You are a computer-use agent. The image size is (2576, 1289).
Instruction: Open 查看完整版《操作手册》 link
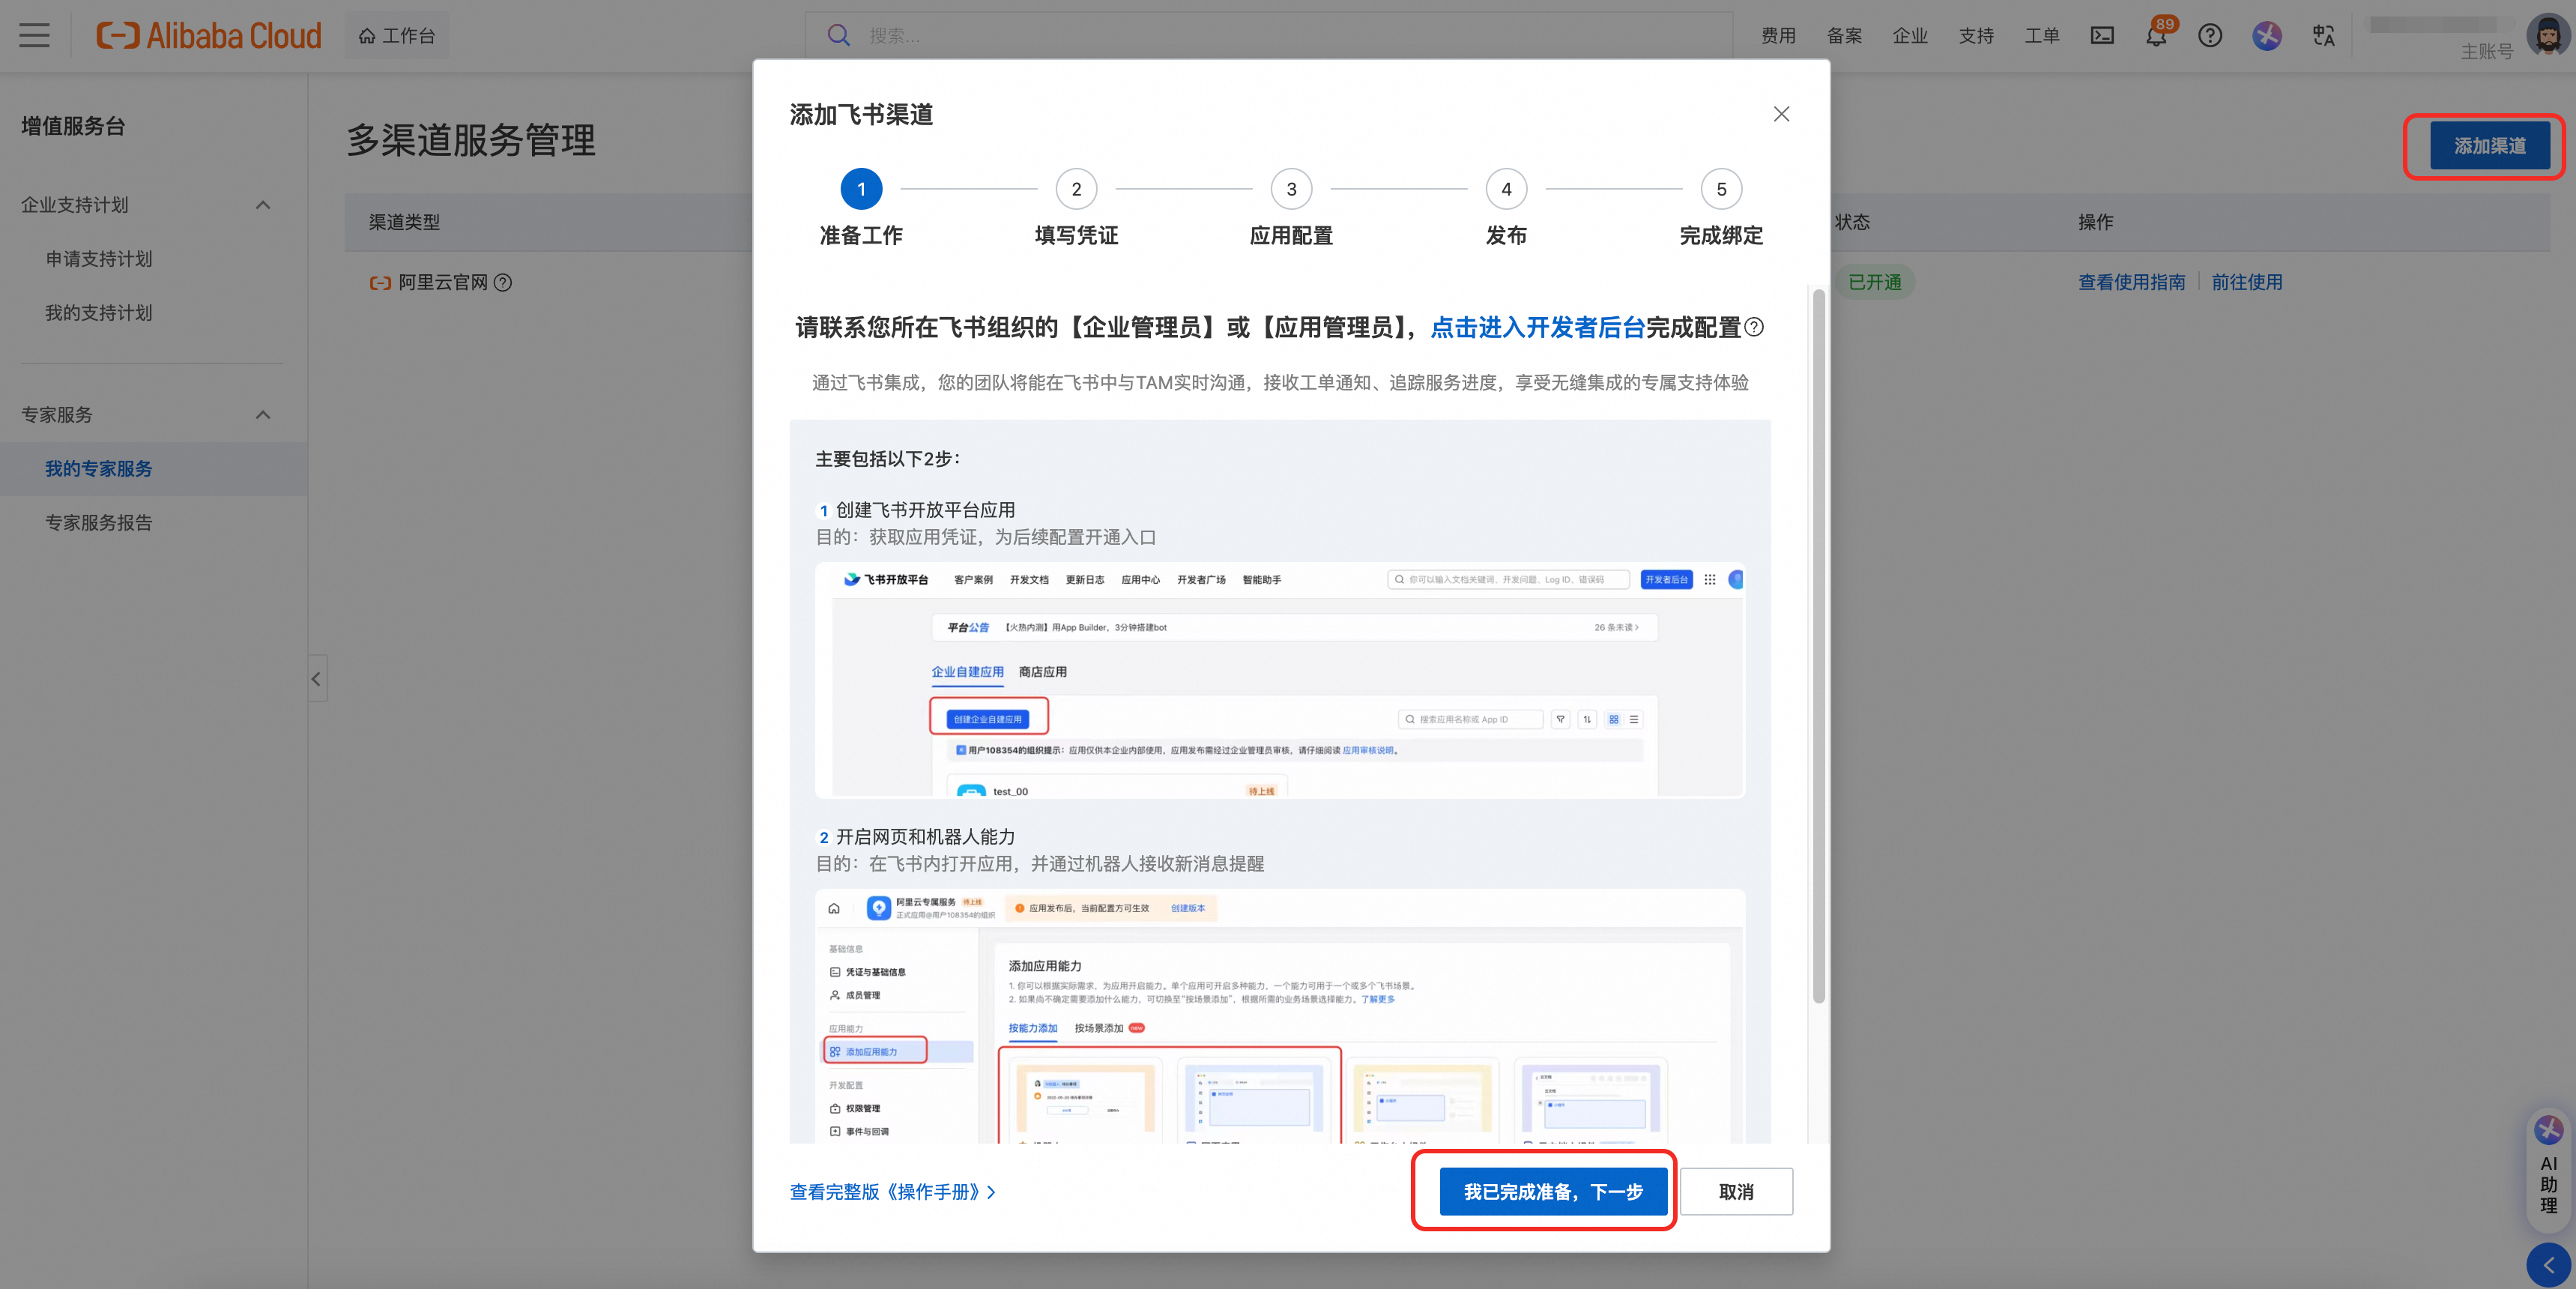tap(892, 1191)
